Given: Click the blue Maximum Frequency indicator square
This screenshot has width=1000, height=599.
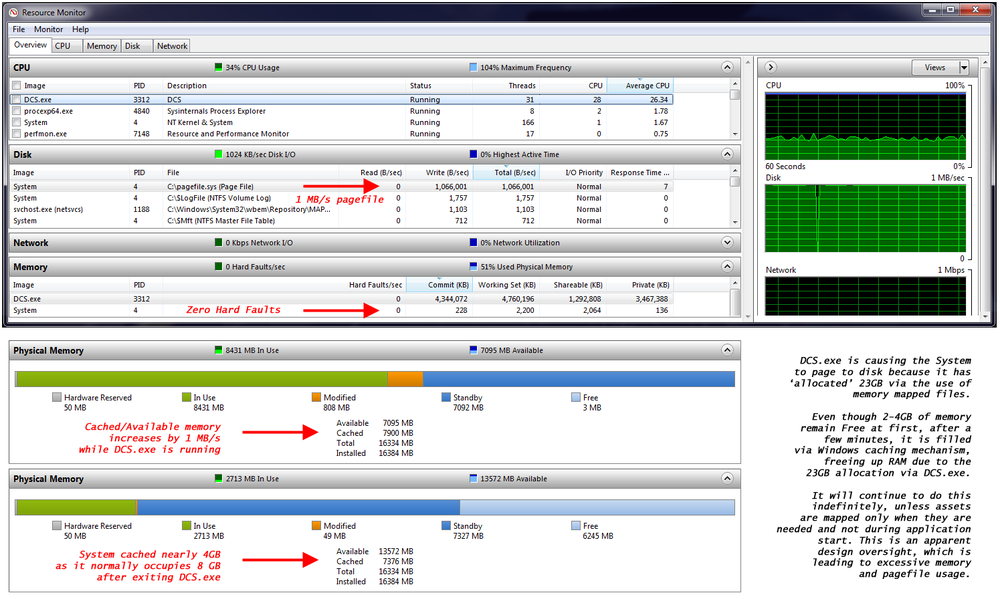Looking at the screenshot, I should (473, 67).
